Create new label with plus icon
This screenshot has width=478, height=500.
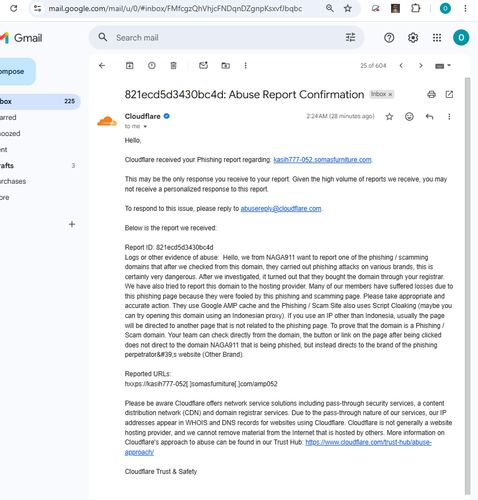click(72, 224)
